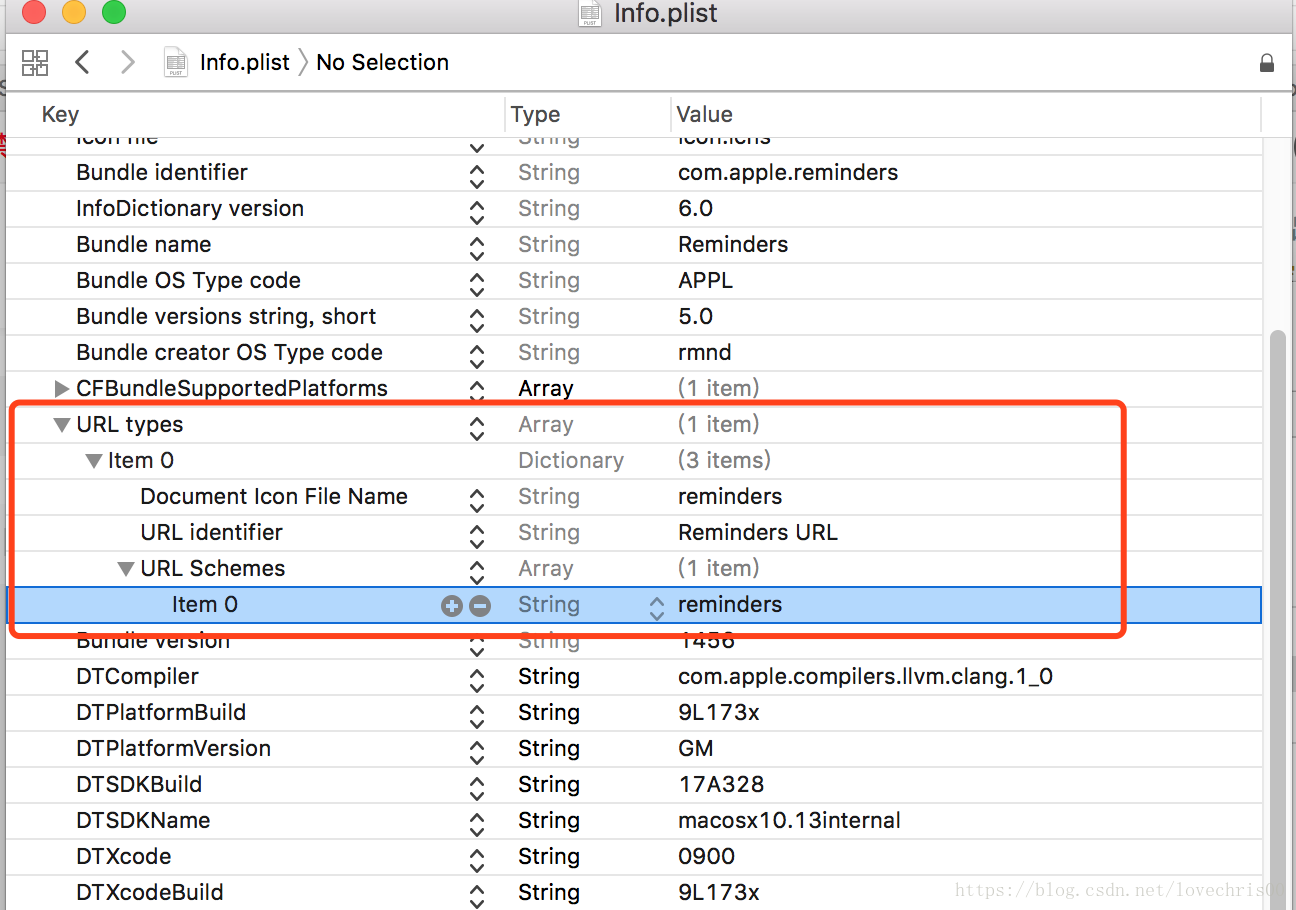The width and height of the screenshot is (1296, 910).
Task: Select the DTSDKBuild value 17A328
Action: (721, 784)
